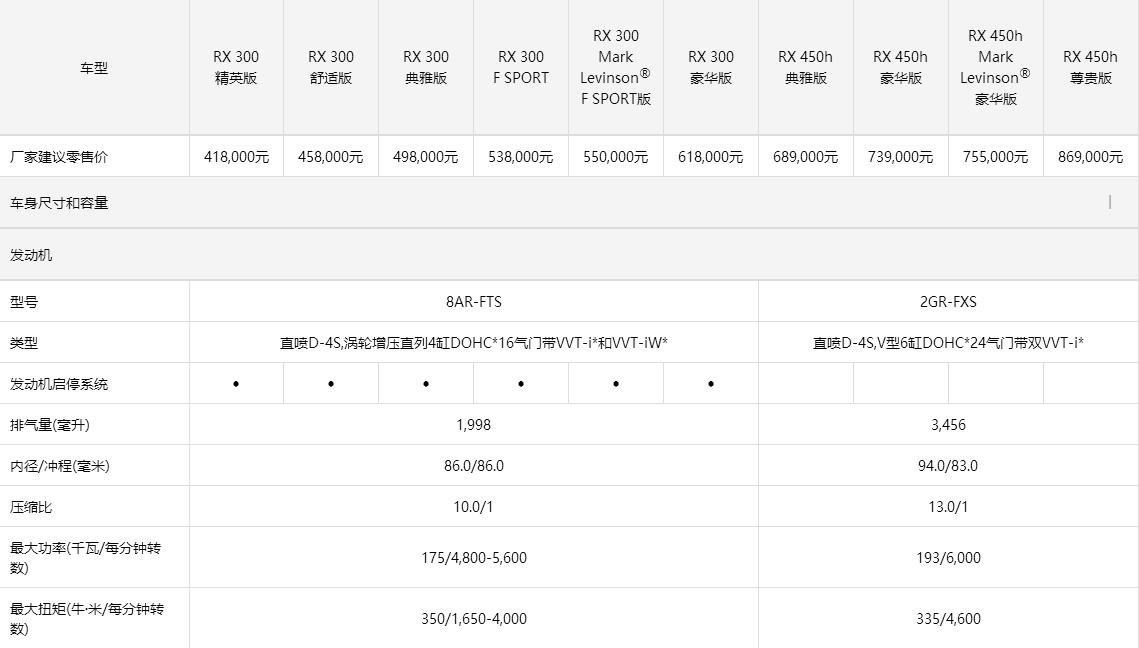The height and width of the screenshot is (648, 1139).
Task: Click the 739,000元 price cell
Action: pyautogui.click(x=901, y=157)
